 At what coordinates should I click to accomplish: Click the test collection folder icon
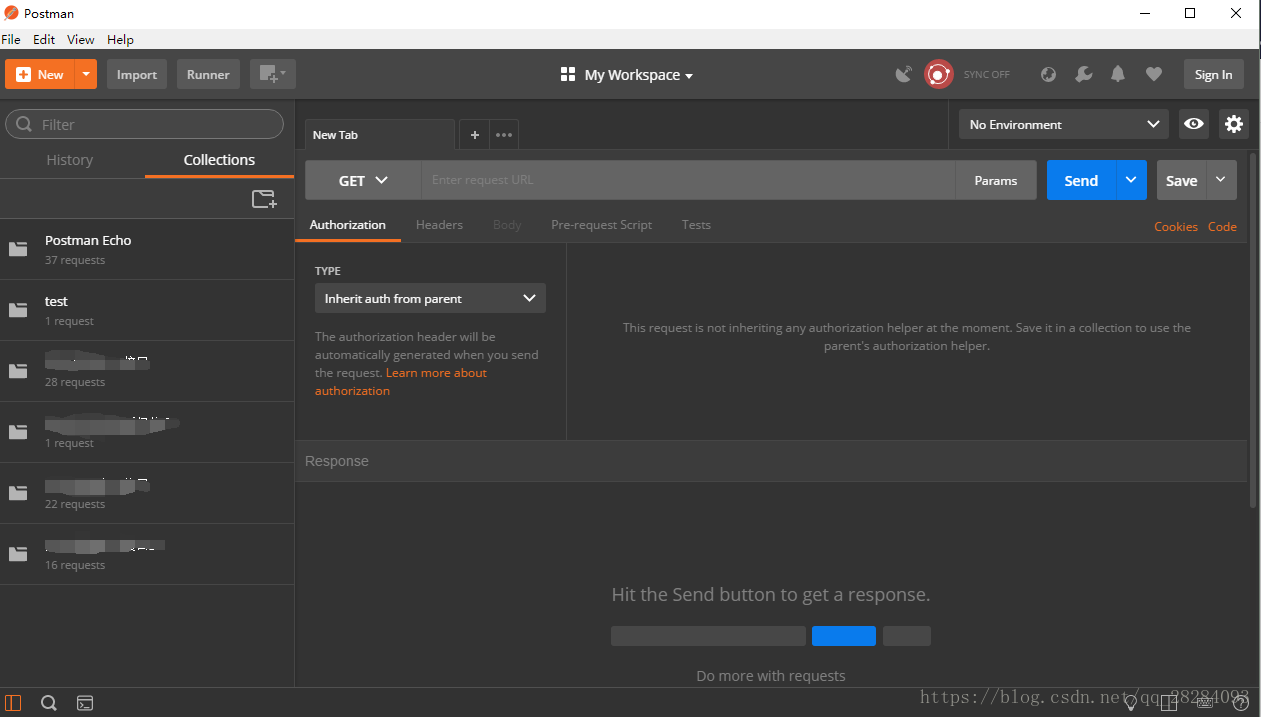pyautogui.click(x=18, y=310)
